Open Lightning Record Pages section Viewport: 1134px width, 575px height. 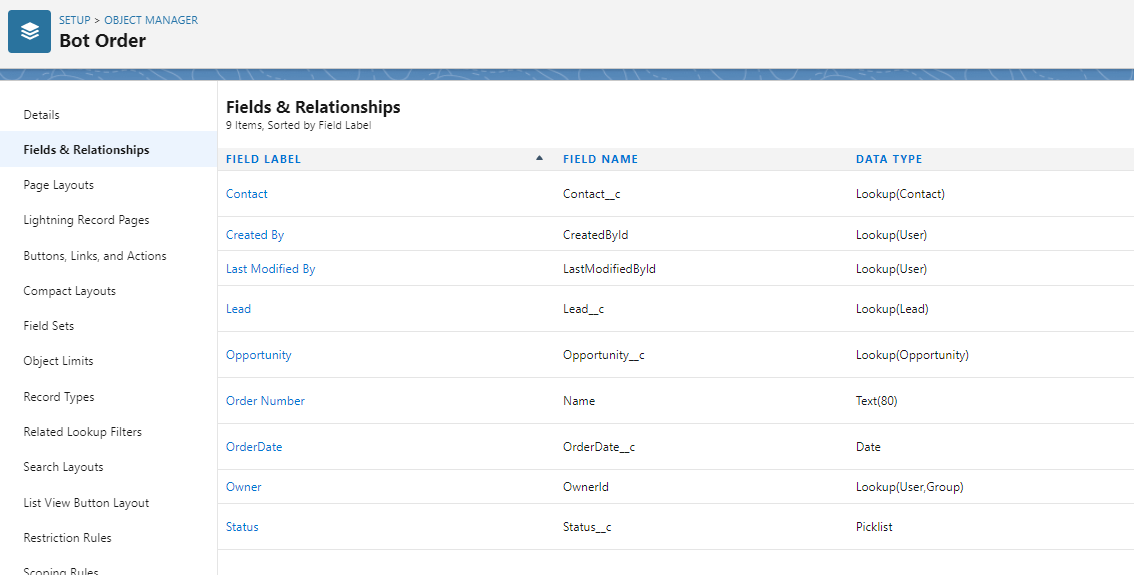coord(86,220)
